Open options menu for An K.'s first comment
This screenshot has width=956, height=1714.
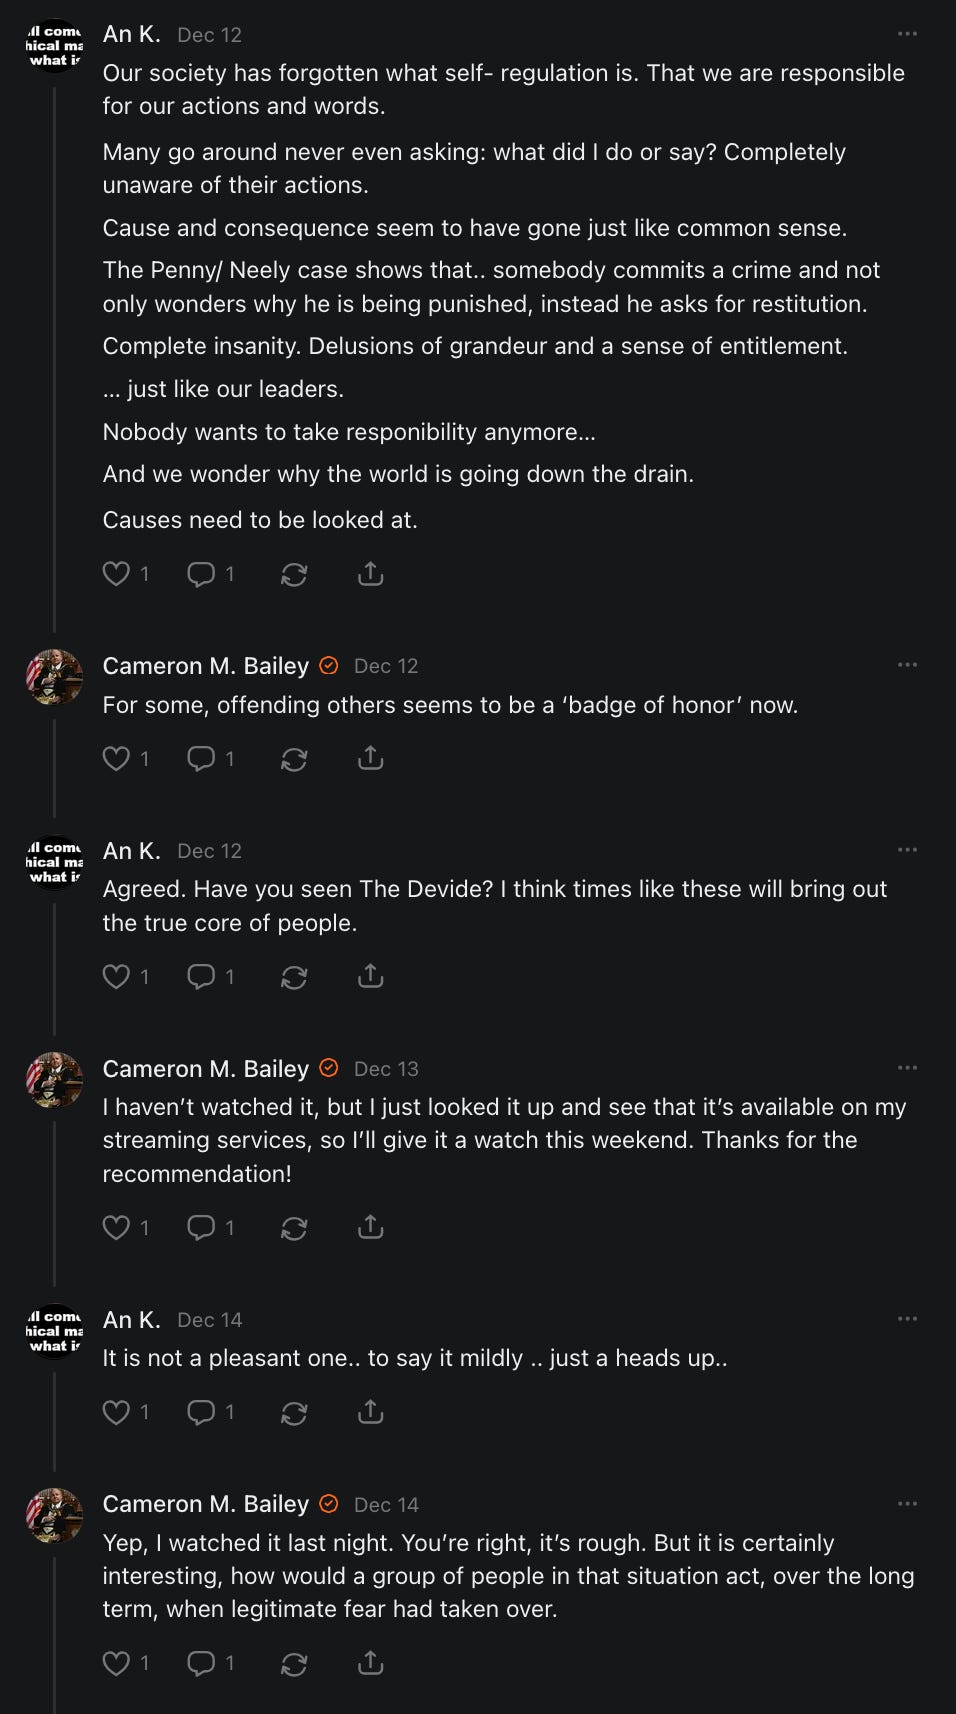[907, 34]
